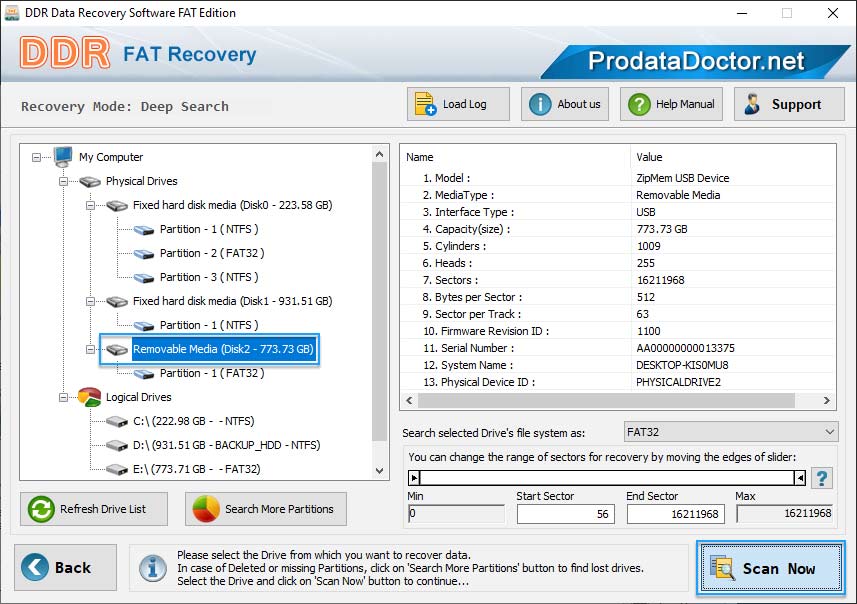Select Fixed hard disk media Disk0 entry
The width and height of the screenshot is (857, 604).
232,206
